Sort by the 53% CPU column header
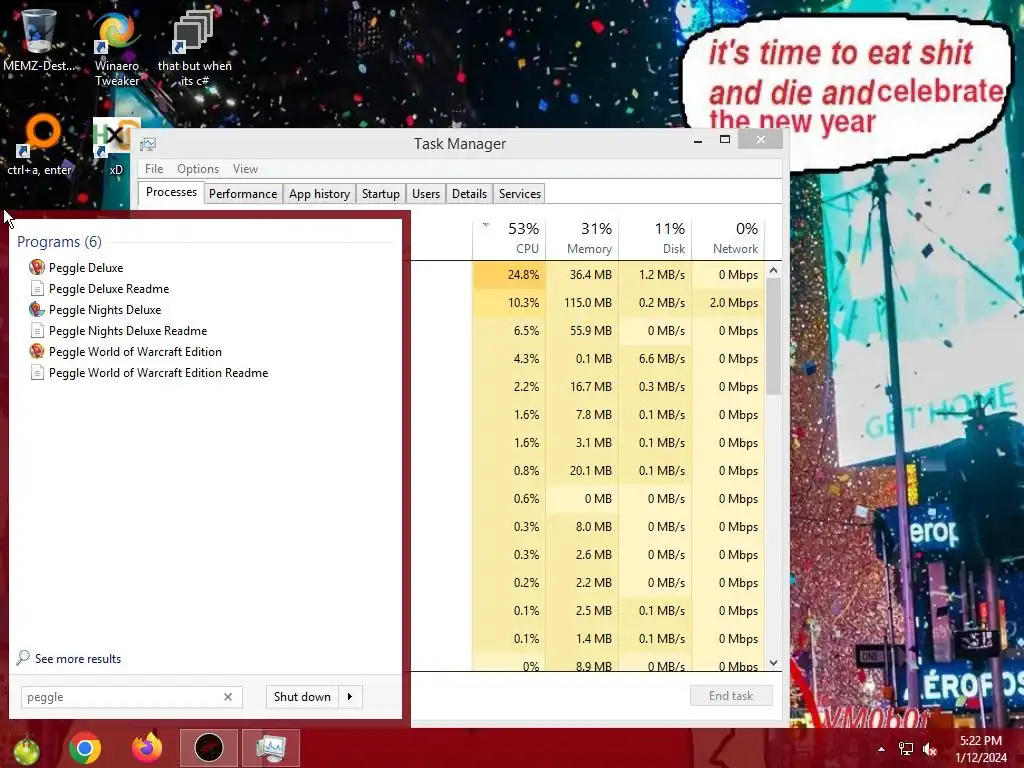Image resolution: width=1024 pixels, height=768 pixels. click(x=509, y=238)
